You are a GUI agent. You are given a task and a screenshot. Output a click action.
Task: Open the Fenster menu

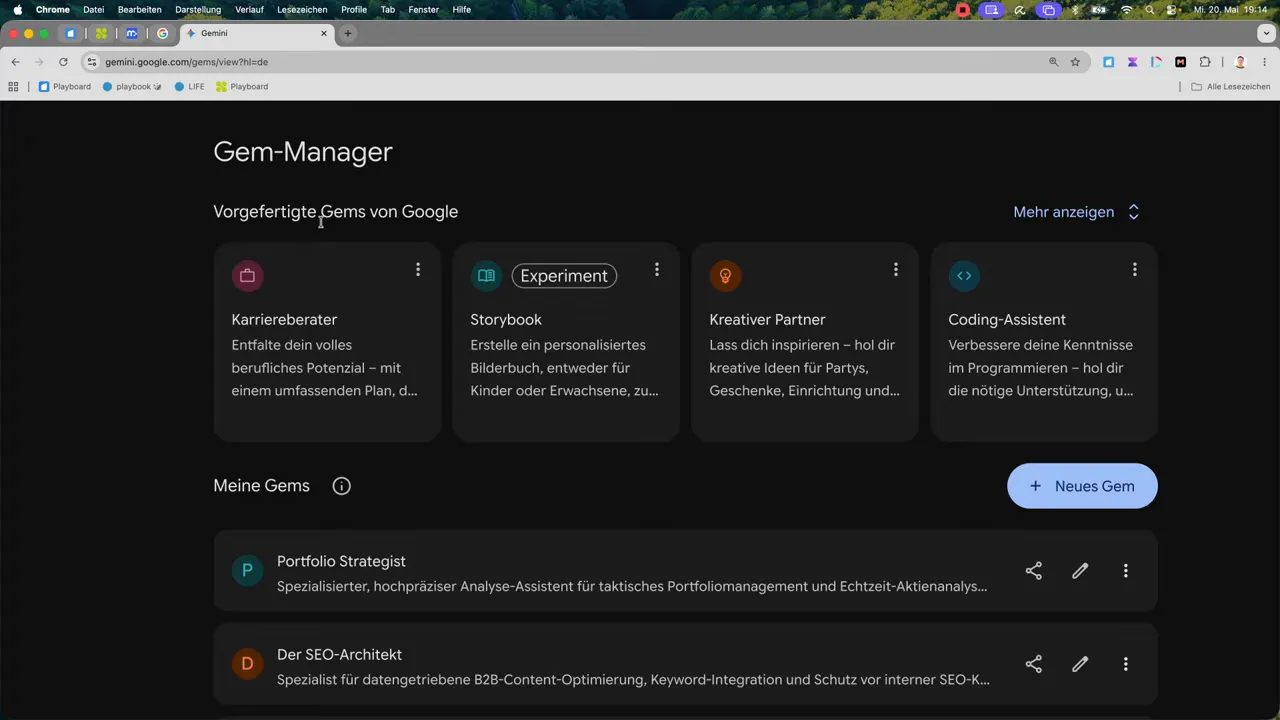424,9
